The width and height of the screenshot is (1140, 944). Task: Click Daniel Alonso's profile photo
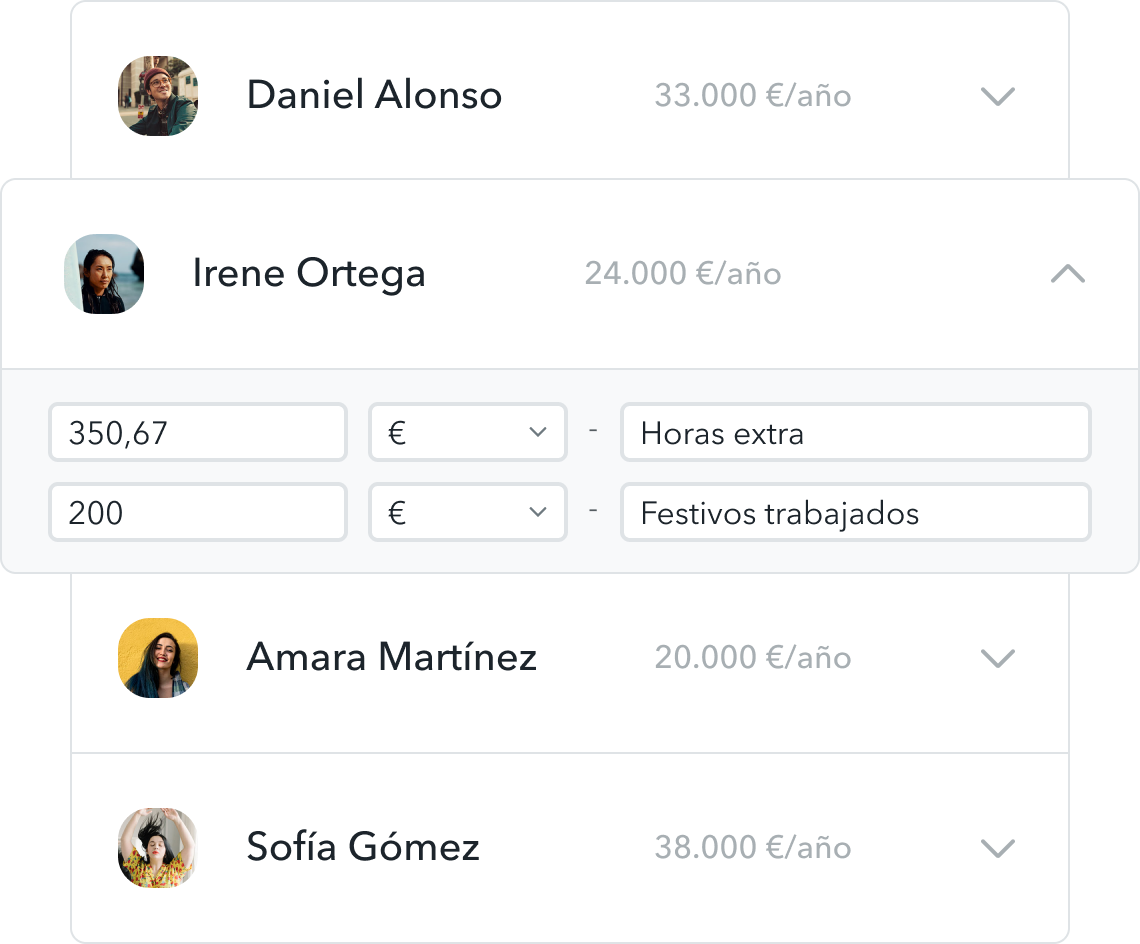tap(158, 96)
